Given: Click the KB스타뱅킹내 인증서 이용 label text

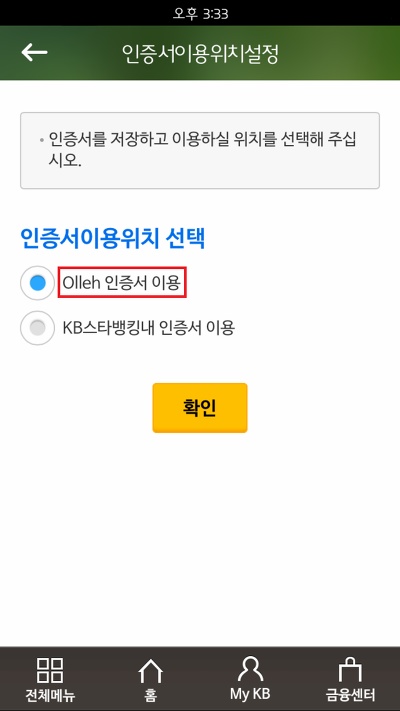Looking at the screenshot, I should click(x=148, y=327).
